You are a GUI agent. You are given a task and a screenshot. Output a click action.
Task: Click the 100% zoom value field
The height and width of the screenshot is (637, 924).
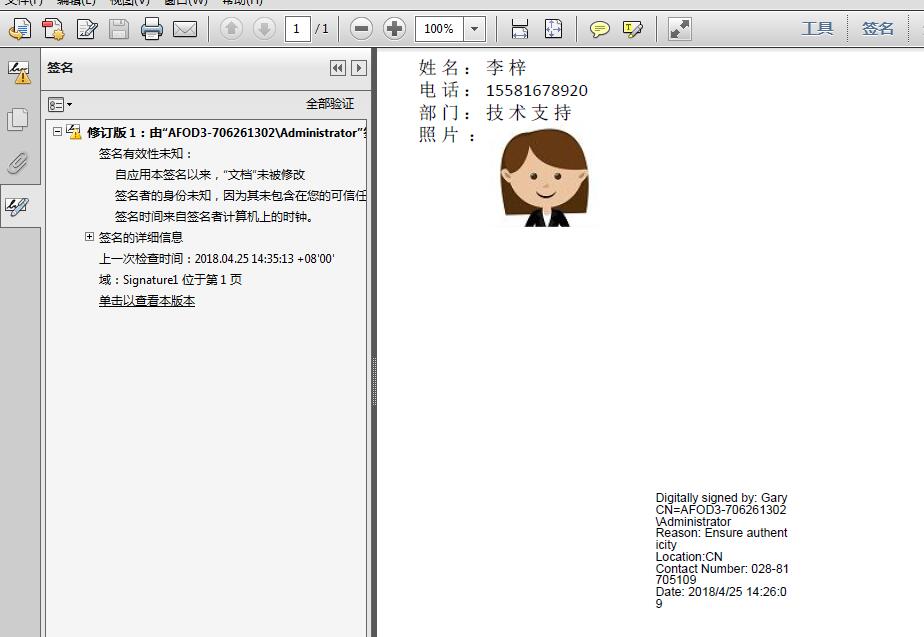tap(439, 29)
